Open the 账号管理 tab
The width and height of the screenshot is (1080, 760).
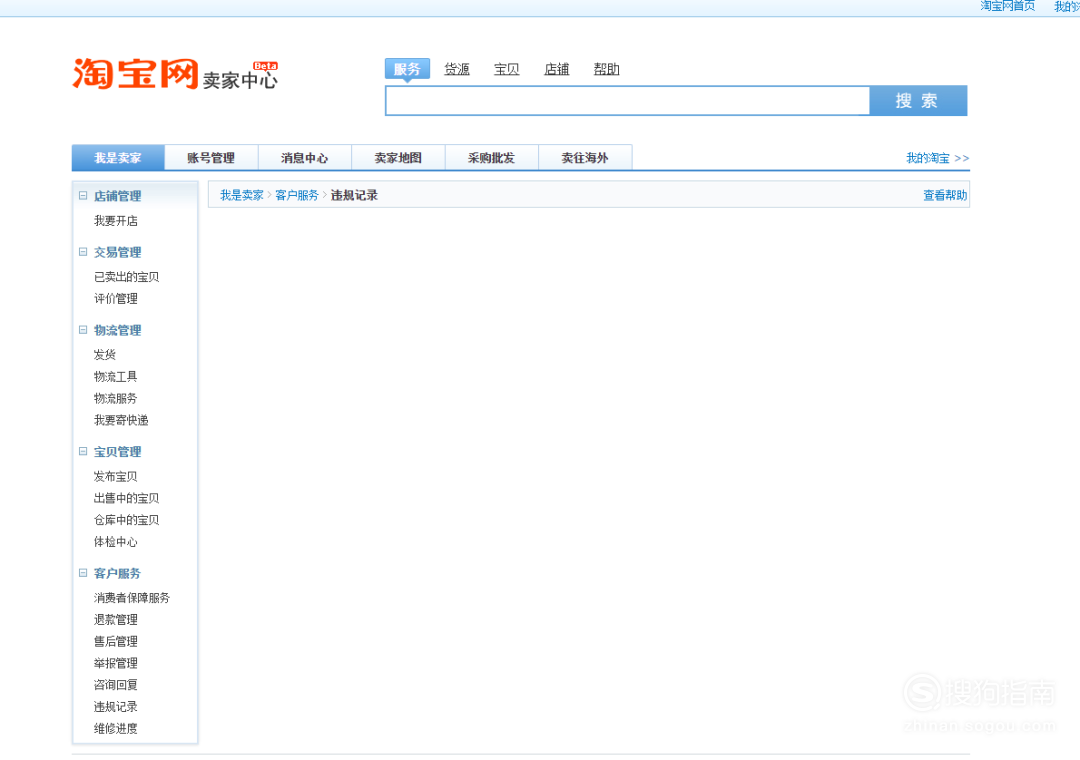[211, 158]
